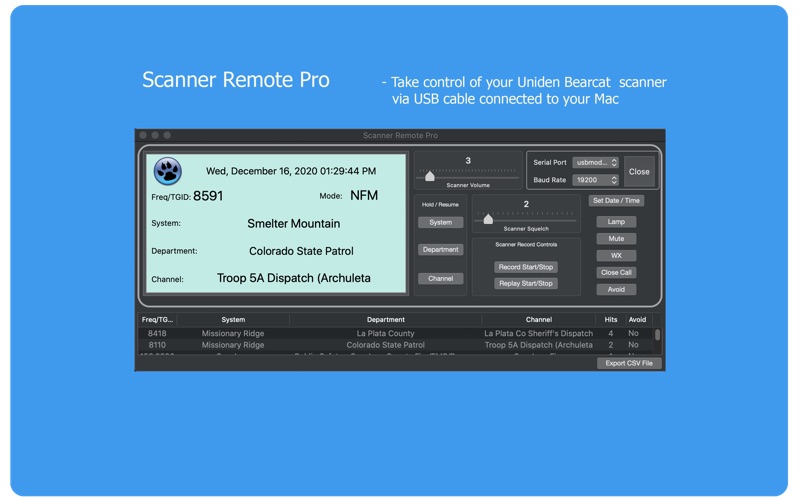The height and width of the screenshot is (500, 800).
Task: Click the Bearcat paw print icon
Action: 167,171
